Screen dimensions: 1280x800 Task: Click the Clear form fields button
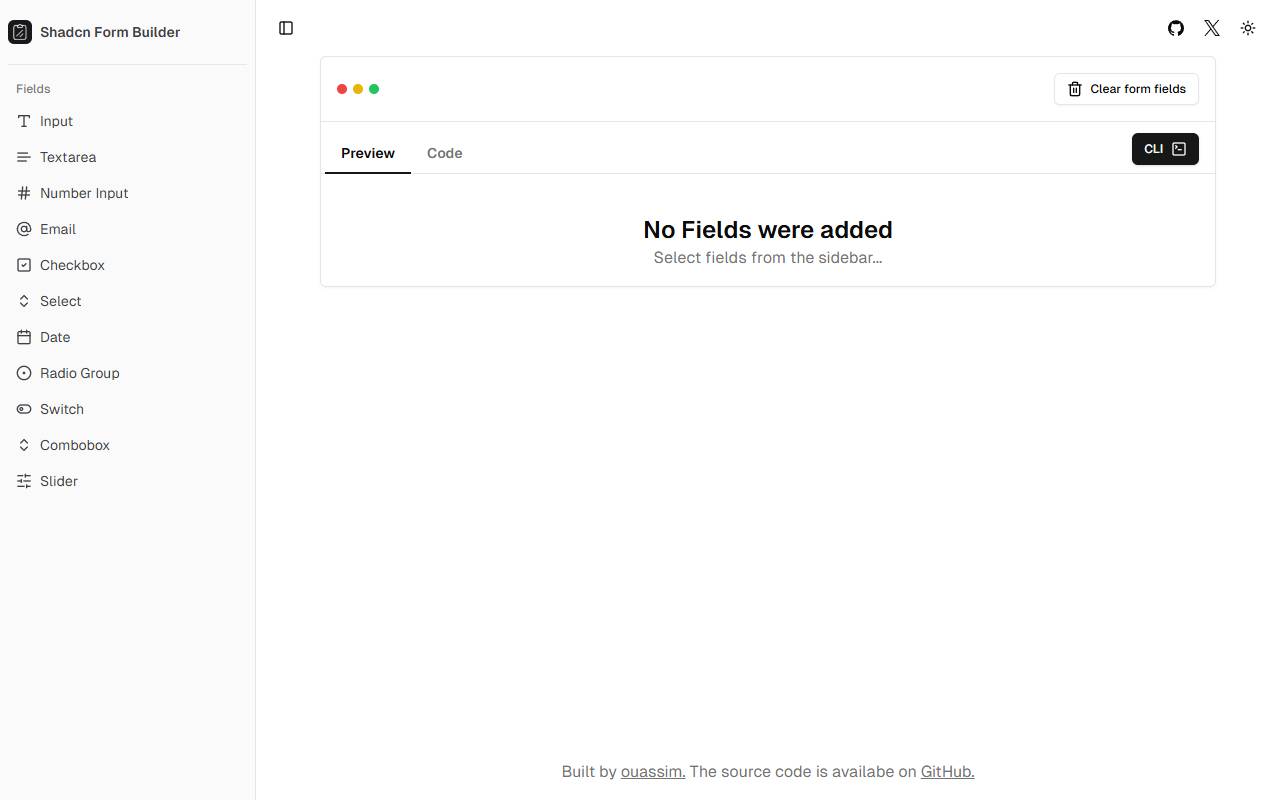tap(1126, 89)
